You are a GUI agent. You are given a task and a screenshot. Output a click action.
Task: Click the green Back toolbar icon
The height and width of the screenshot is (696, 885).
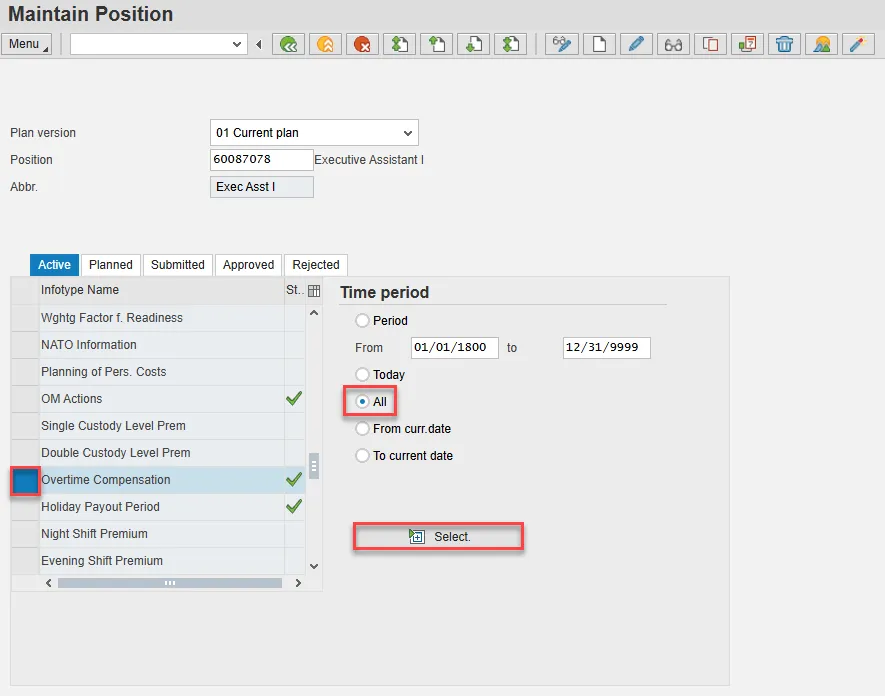pos(290,44)
